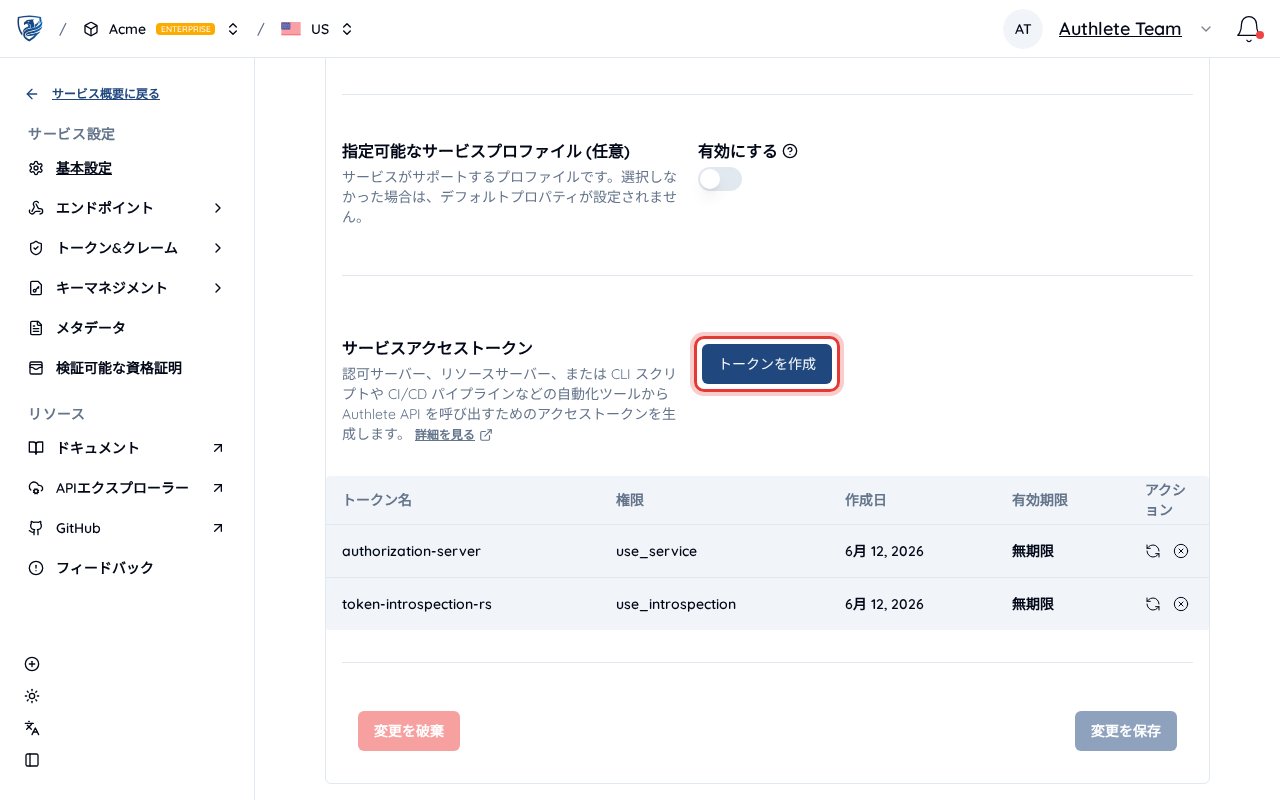Go back via サービス概要に戻る link

coord(106,94)
